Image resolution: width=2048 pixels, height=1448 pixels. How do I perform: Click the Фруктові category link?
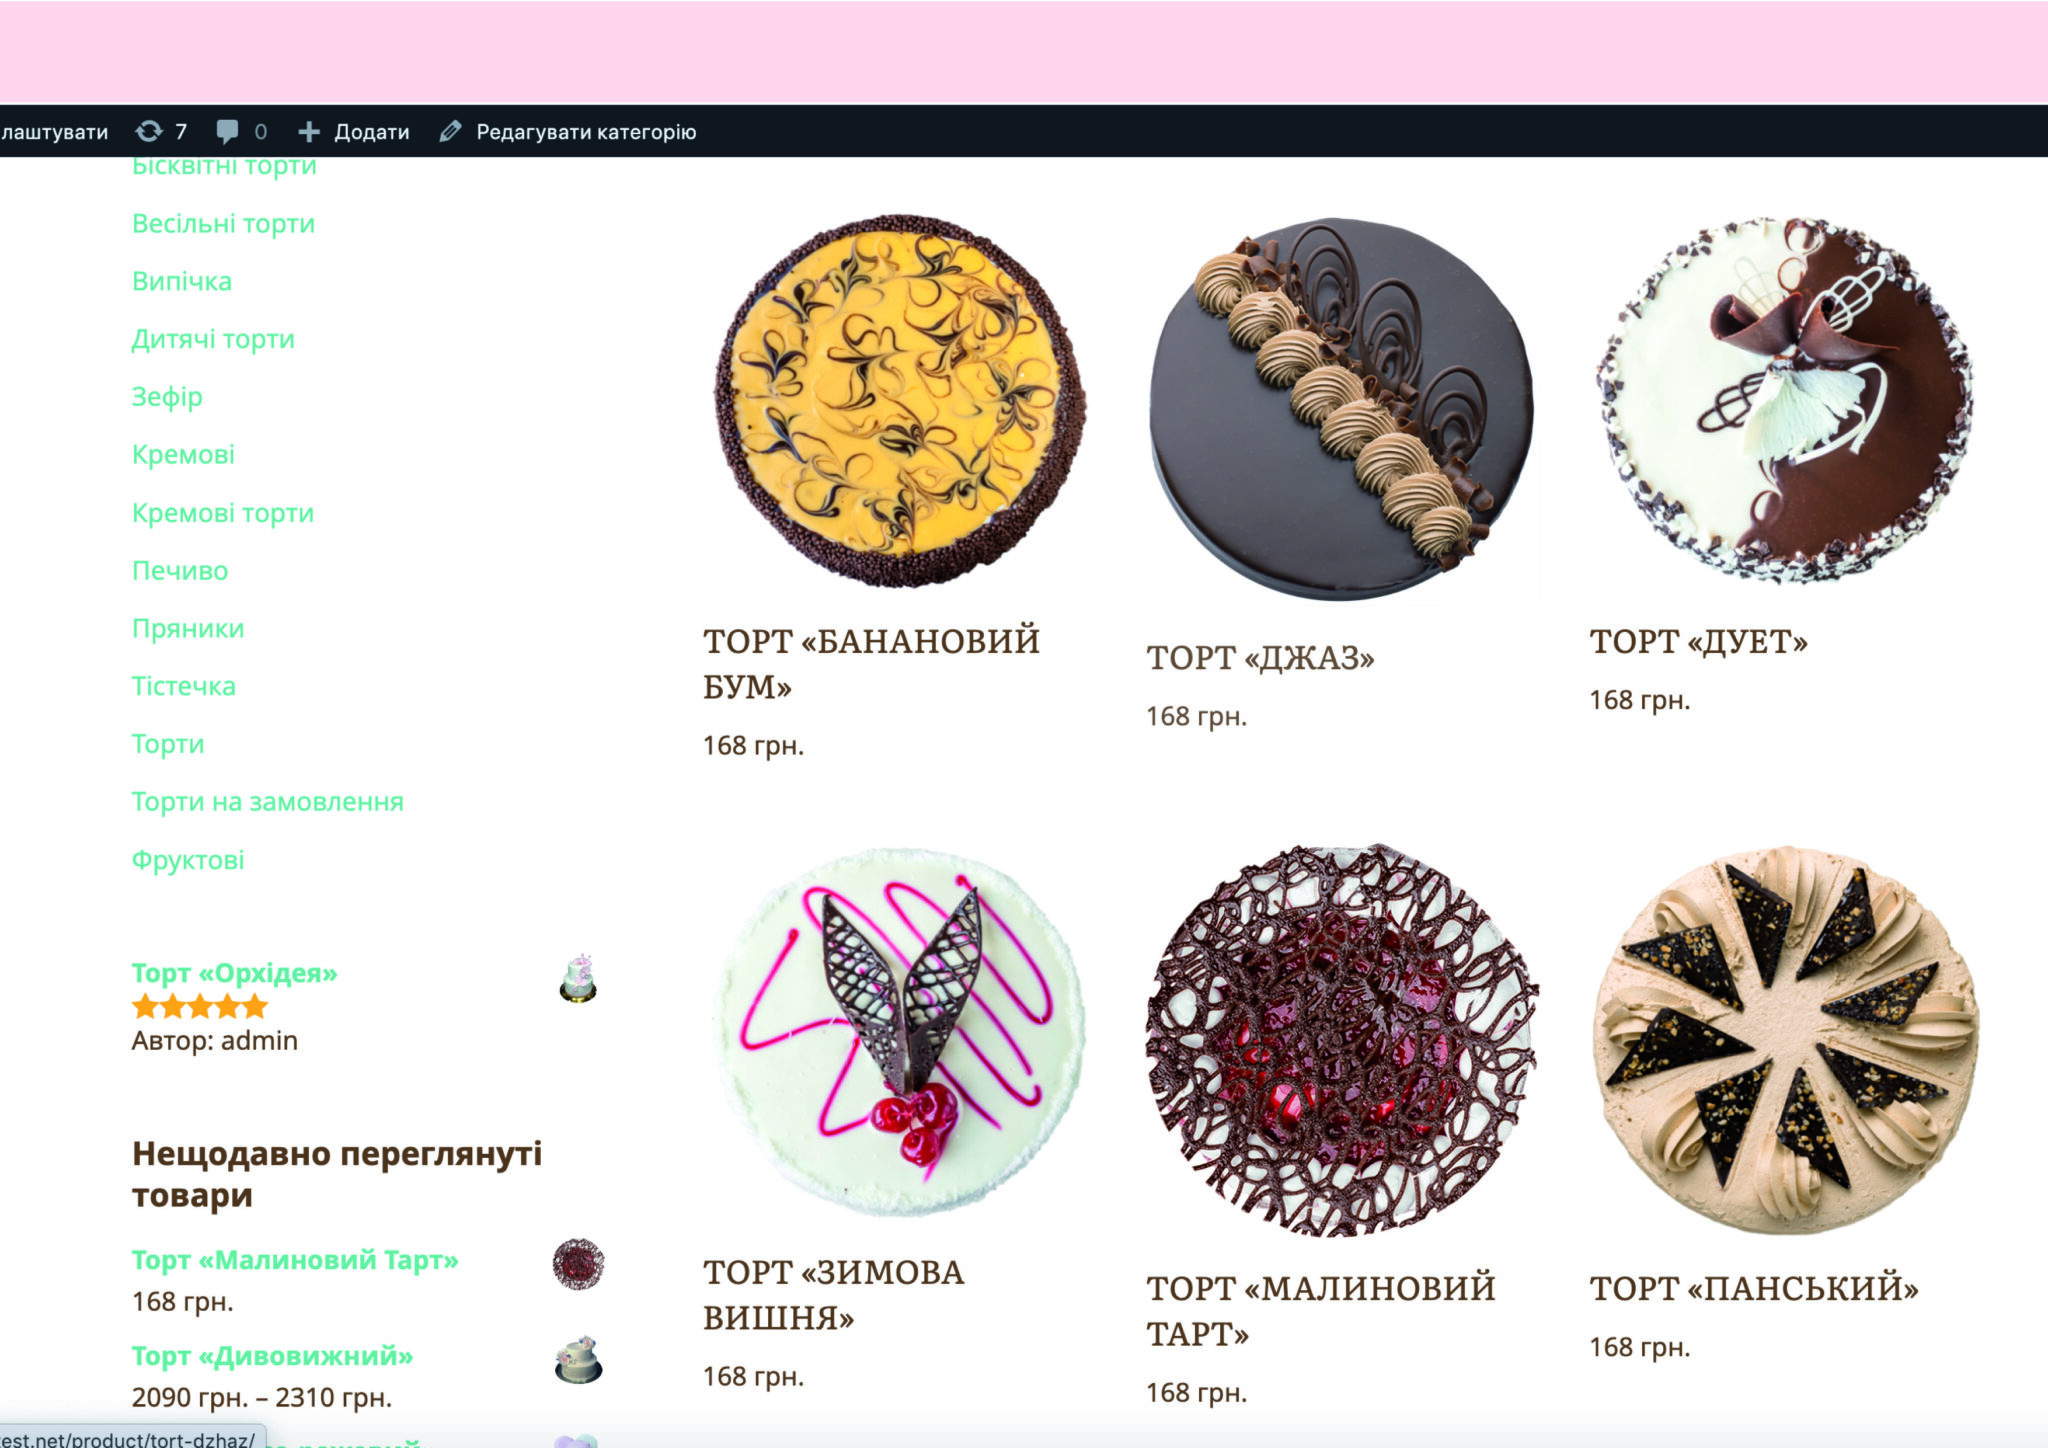(188, 860)
